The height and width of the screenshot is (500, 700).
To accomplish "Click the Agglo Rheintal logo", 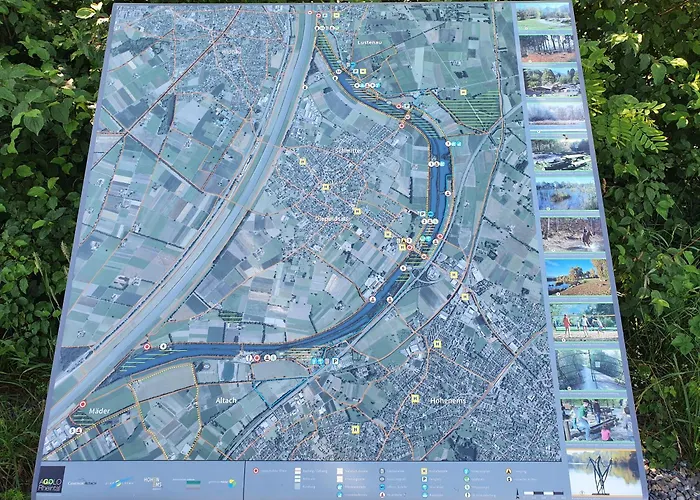I will coord(52,479).
